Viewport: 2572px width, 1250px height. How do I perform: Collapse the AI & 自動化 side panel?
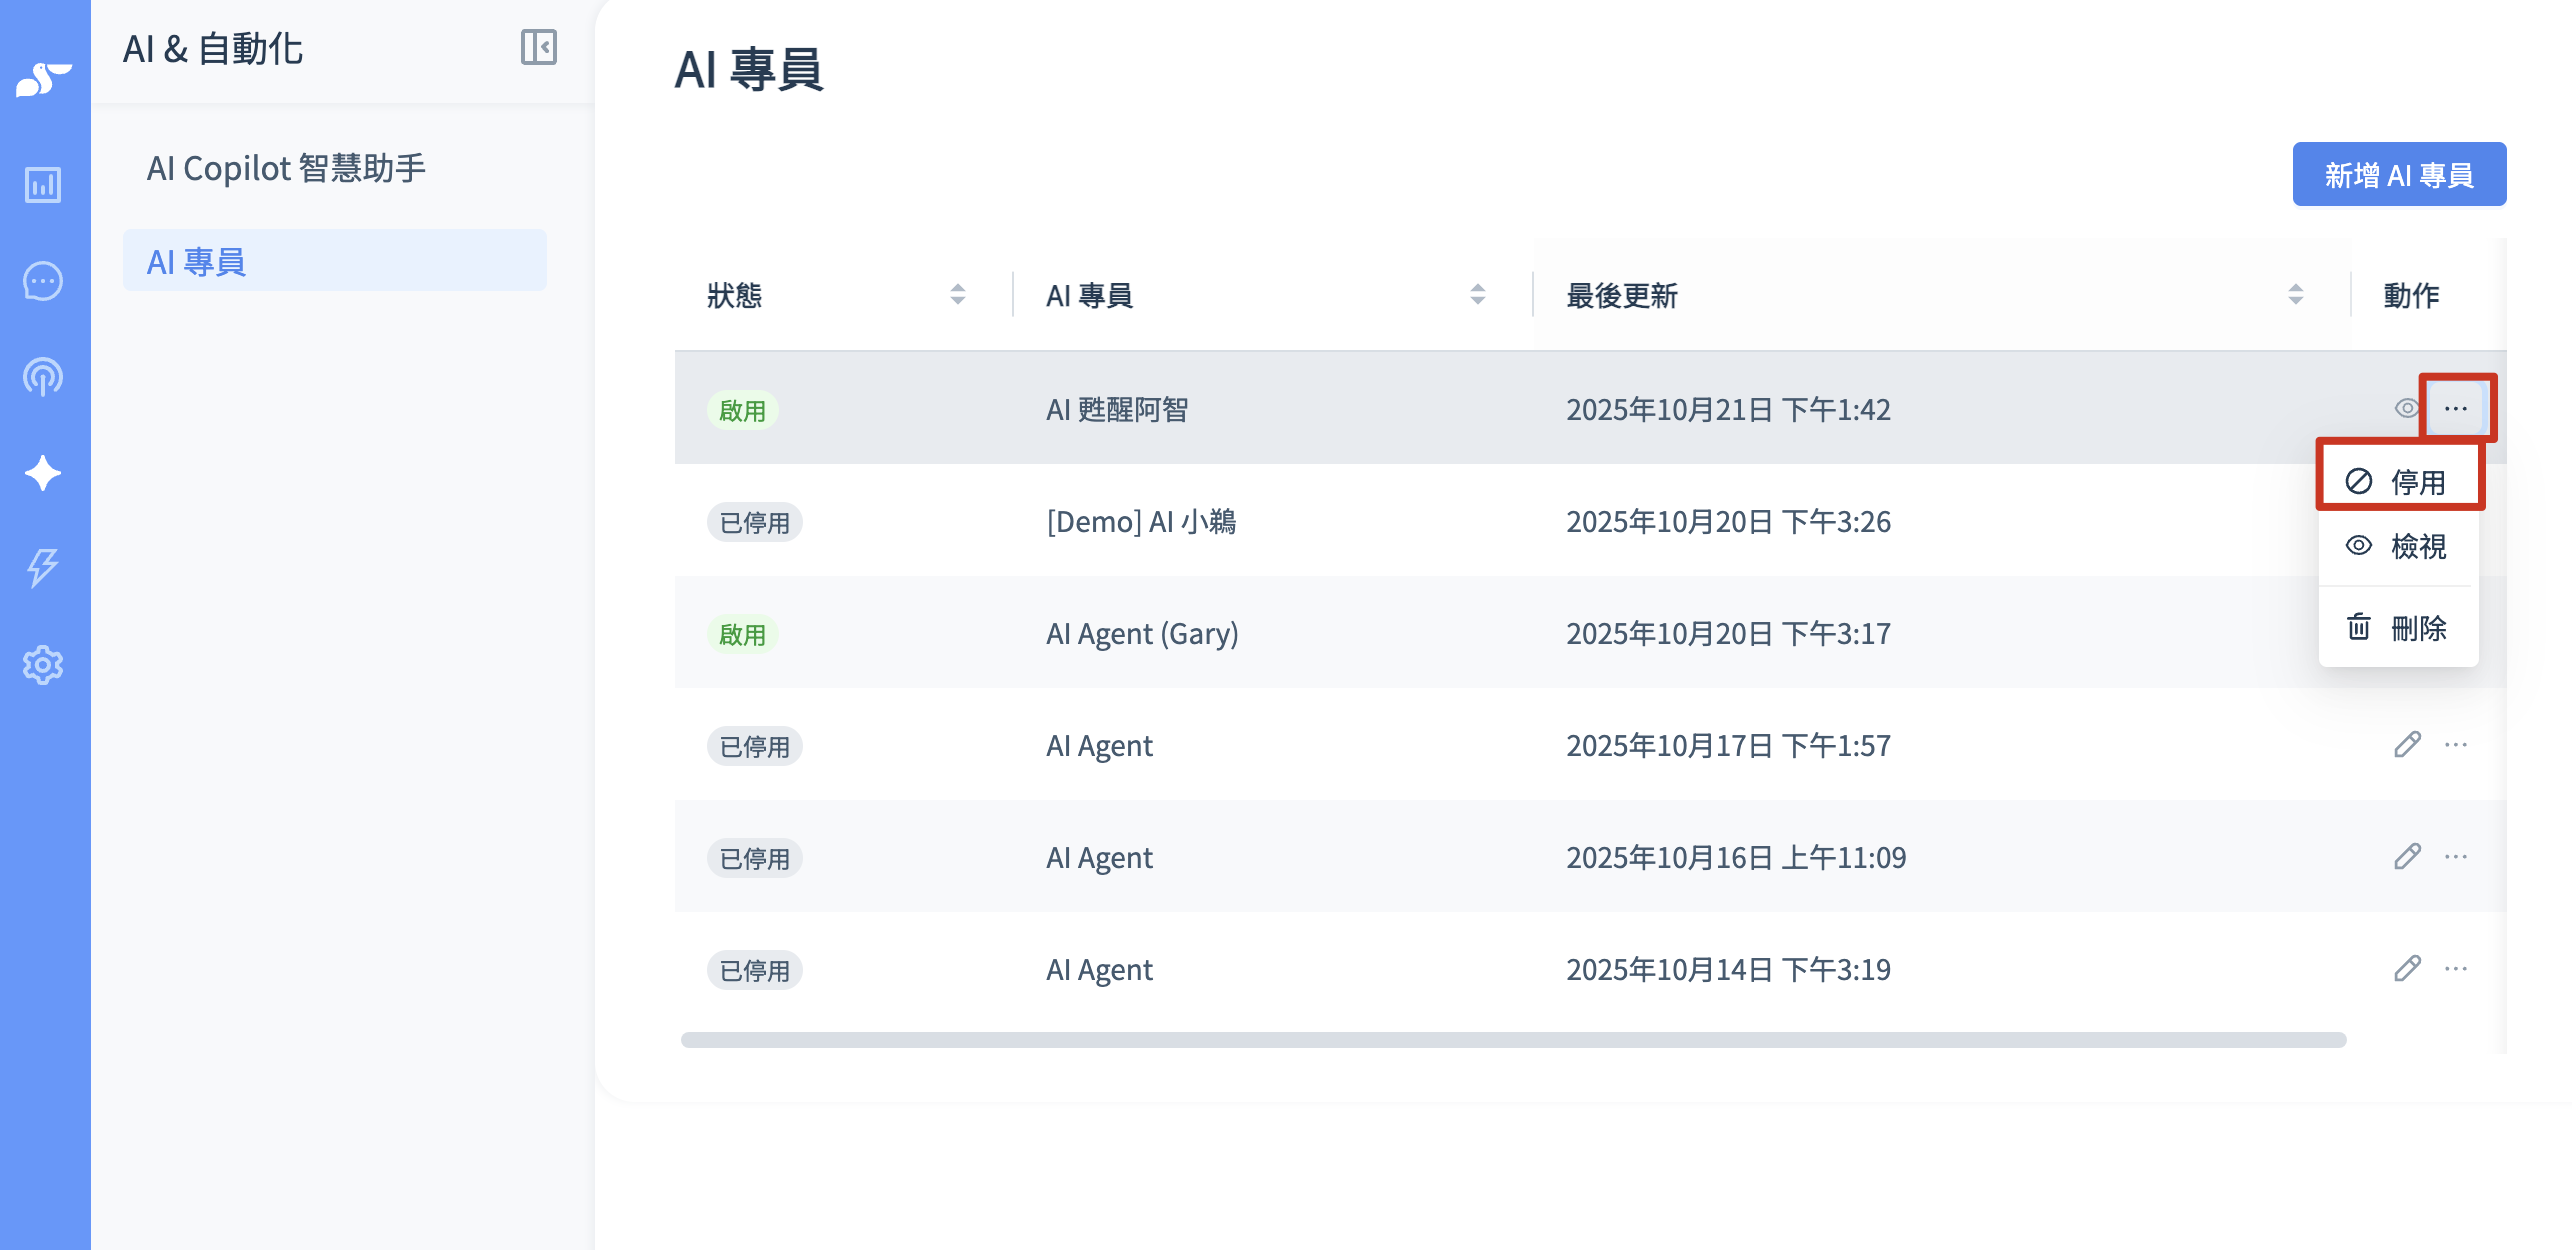tap(539, 47)
